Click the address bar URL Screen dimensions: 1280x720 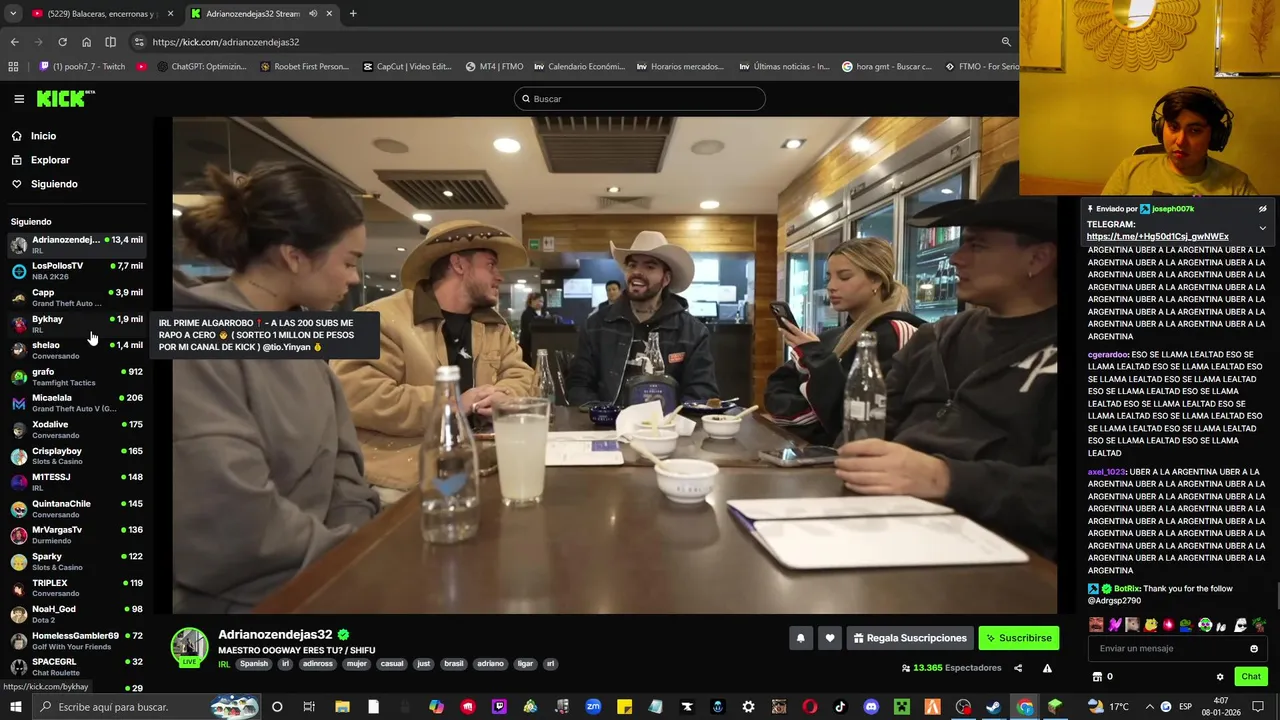click(226, 42)
